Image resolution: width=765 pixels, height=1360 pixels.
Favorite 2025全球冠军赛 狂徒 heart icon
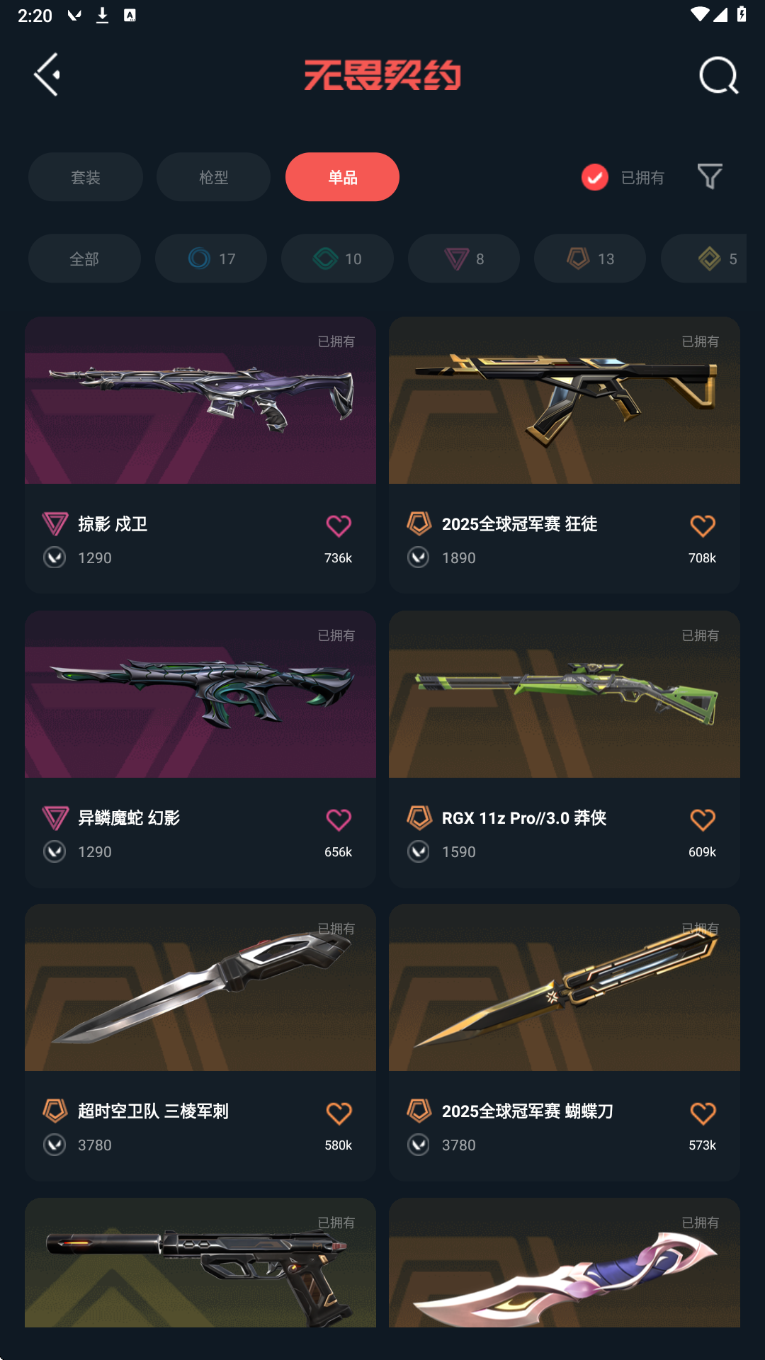(703, 525)
